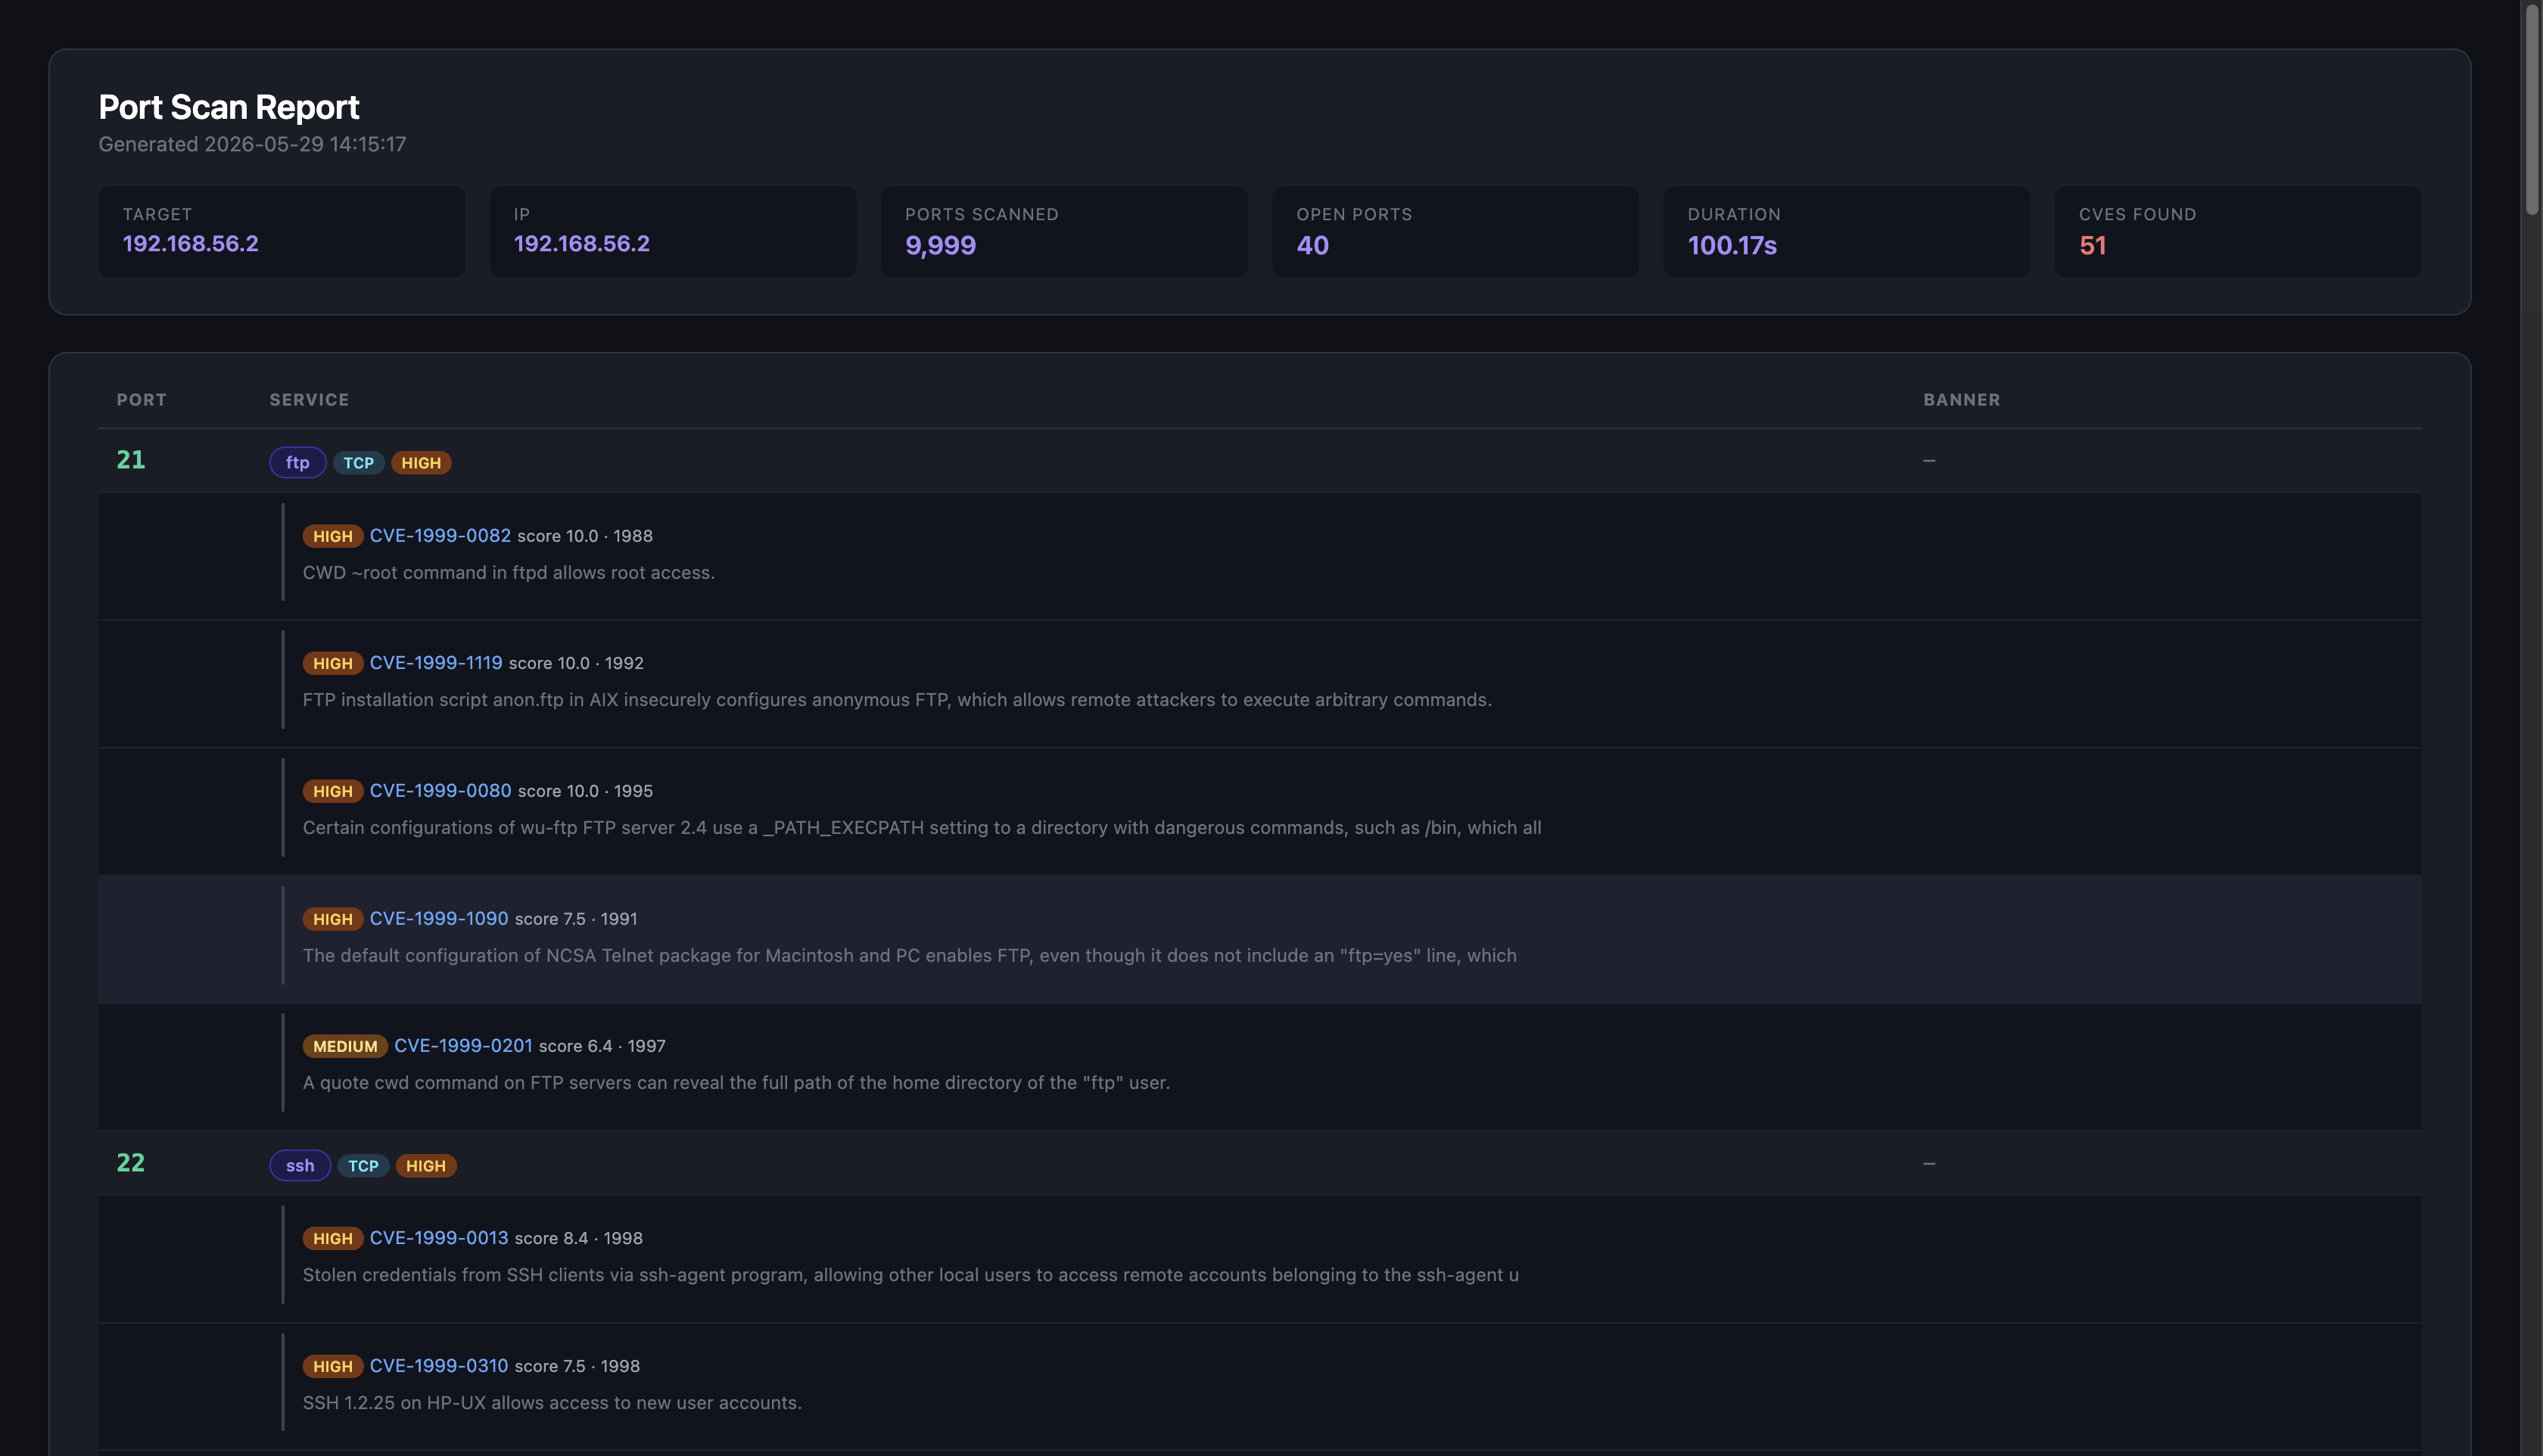Viewport: 2543px width, 1456px height.
Task: Click the HIGH badge on CVE-1999-0013
Action: (x=333, y=1238)
